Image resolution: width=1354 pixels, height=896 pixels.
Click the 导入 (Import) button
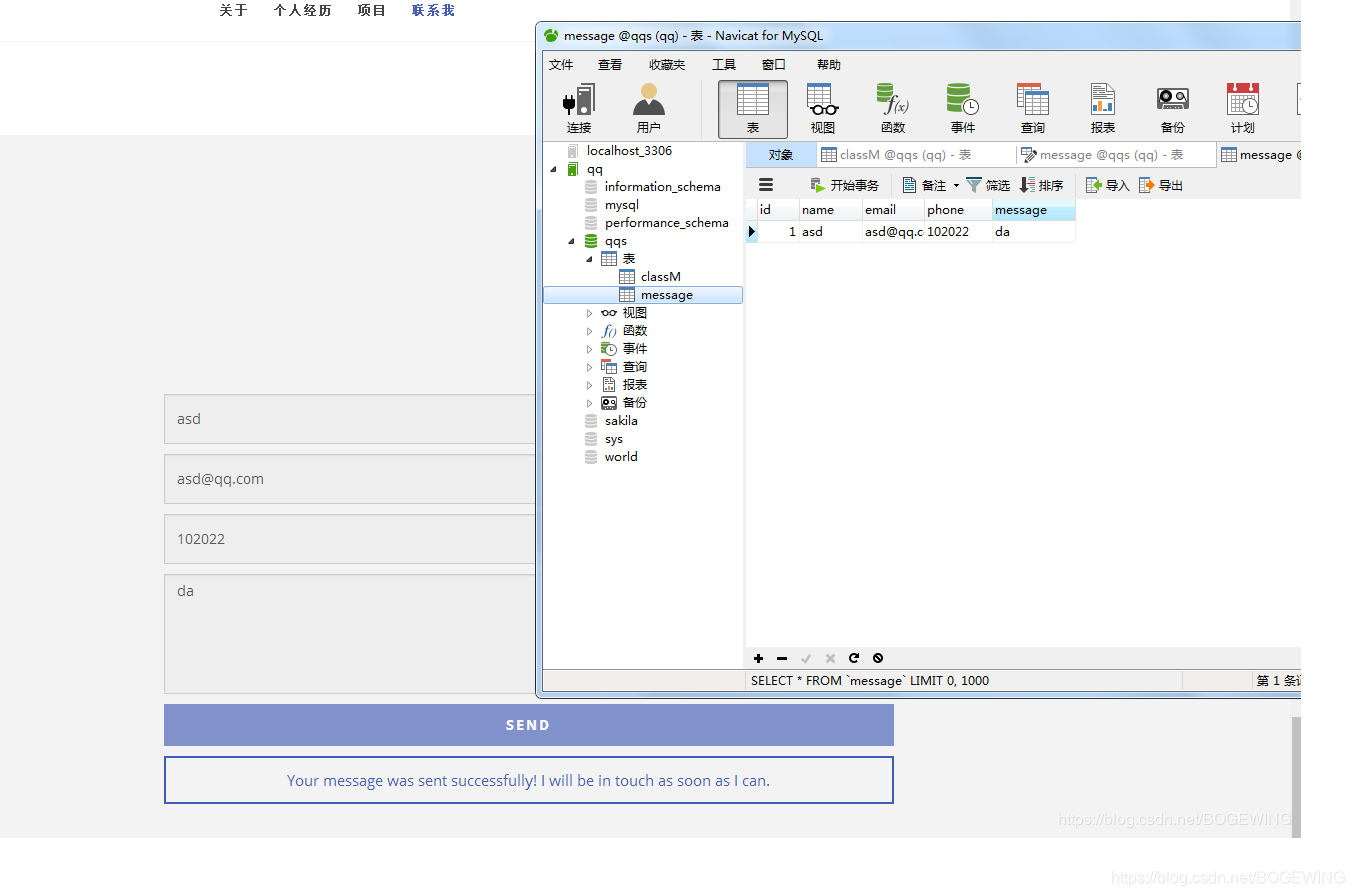click(1108, 185)
